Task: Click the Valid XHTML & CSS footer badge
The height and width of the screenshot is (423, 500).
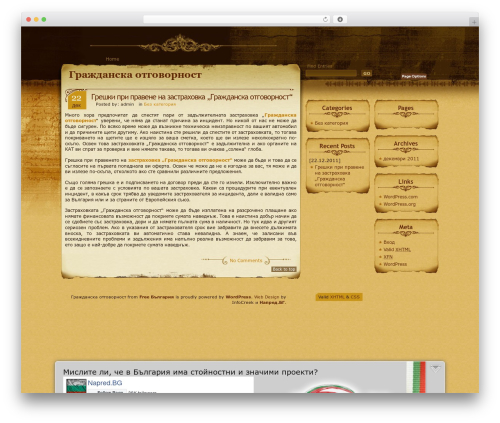Action: [339, 297]
